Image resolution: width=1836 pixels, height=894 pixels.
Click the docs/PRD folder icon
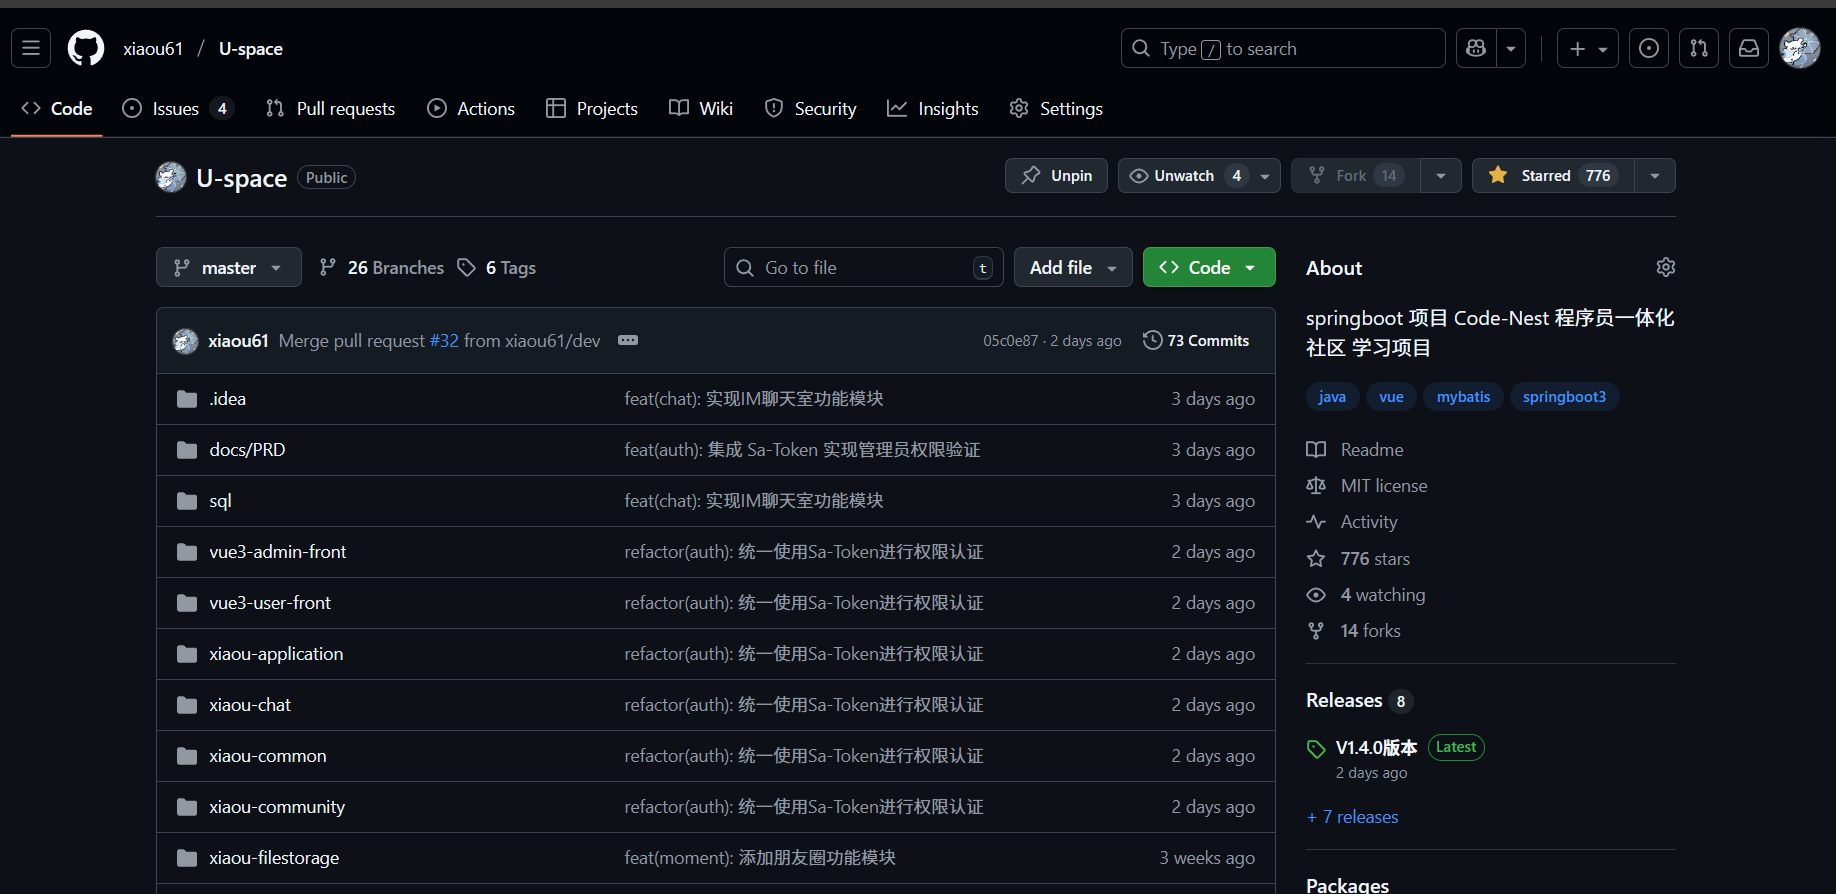(x=187, y=450)
